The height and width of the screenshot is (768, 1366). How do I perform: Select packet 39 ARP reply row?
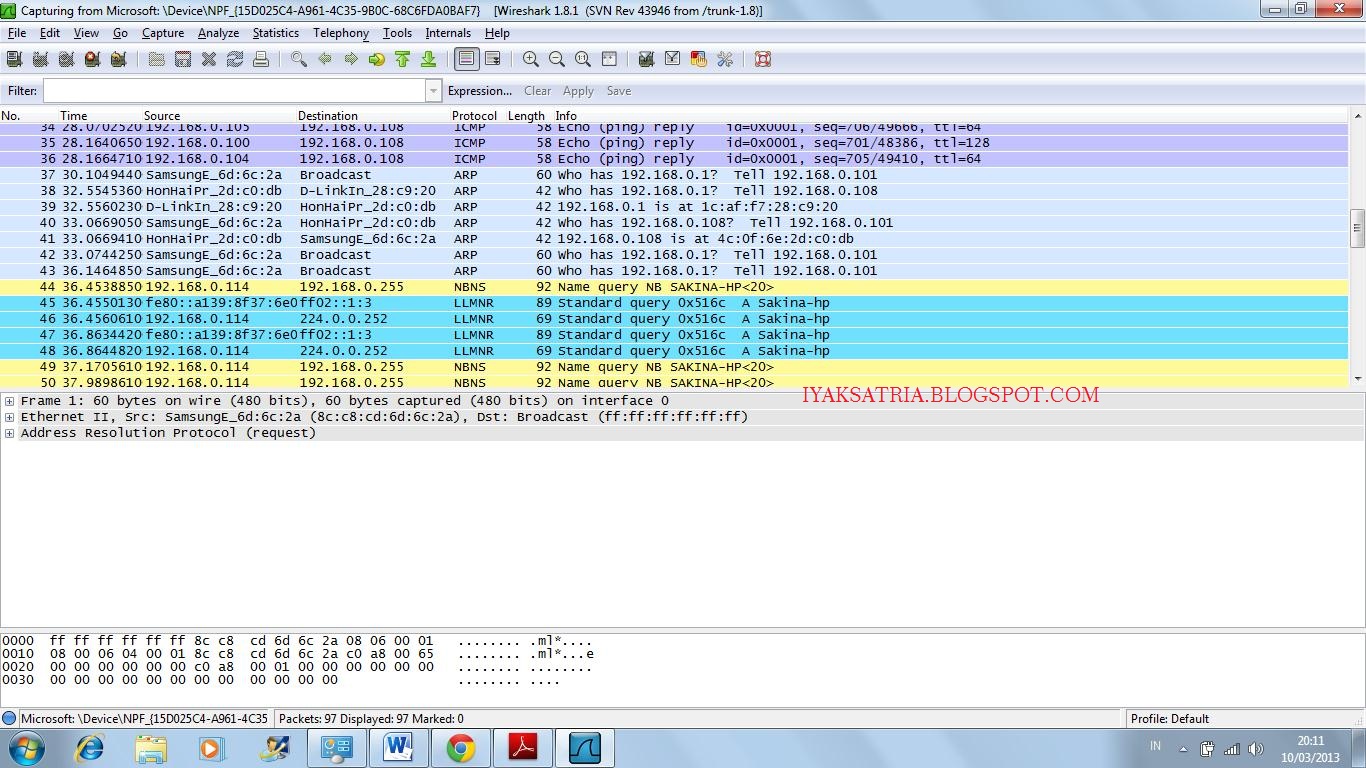(x=674, y=207)
